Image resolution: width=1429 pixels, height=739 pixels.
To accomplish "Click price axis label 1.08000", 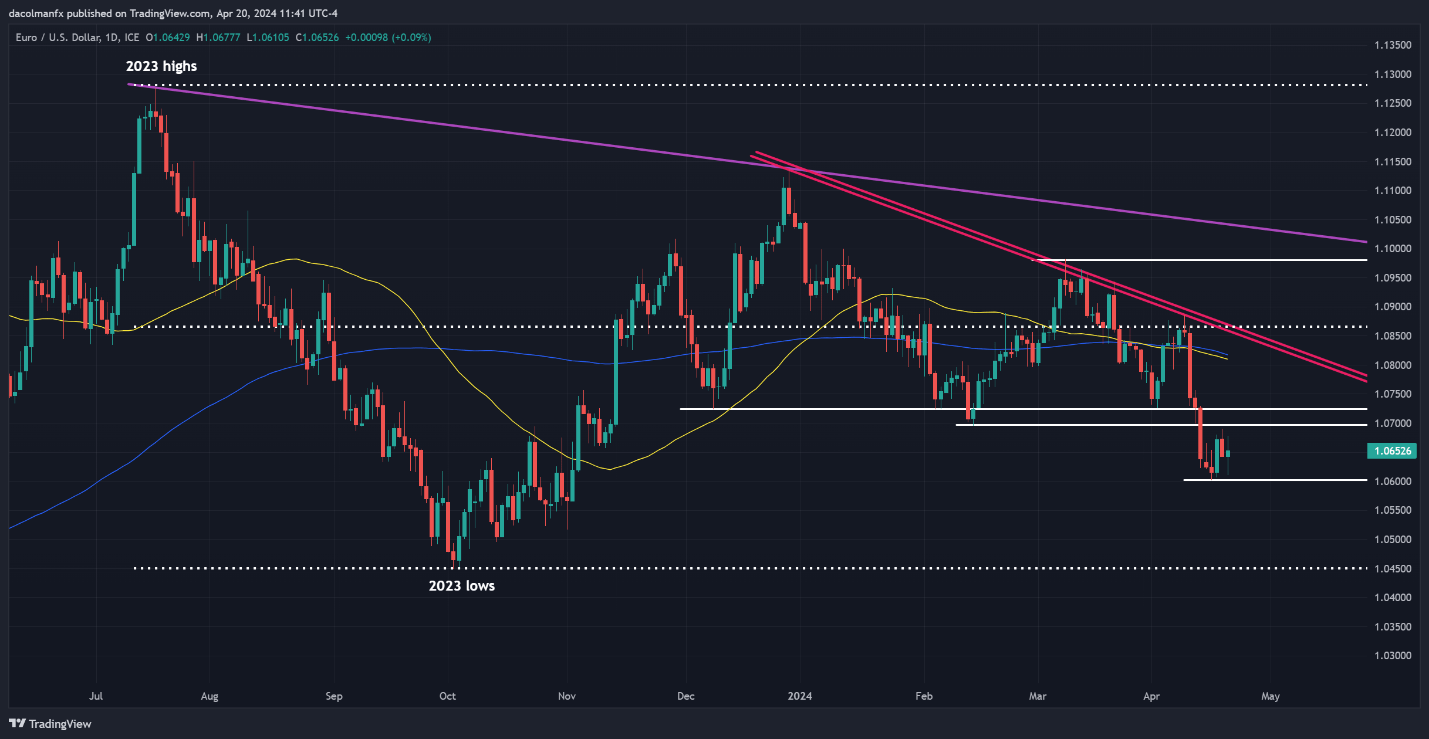I will pos(1393,365).
